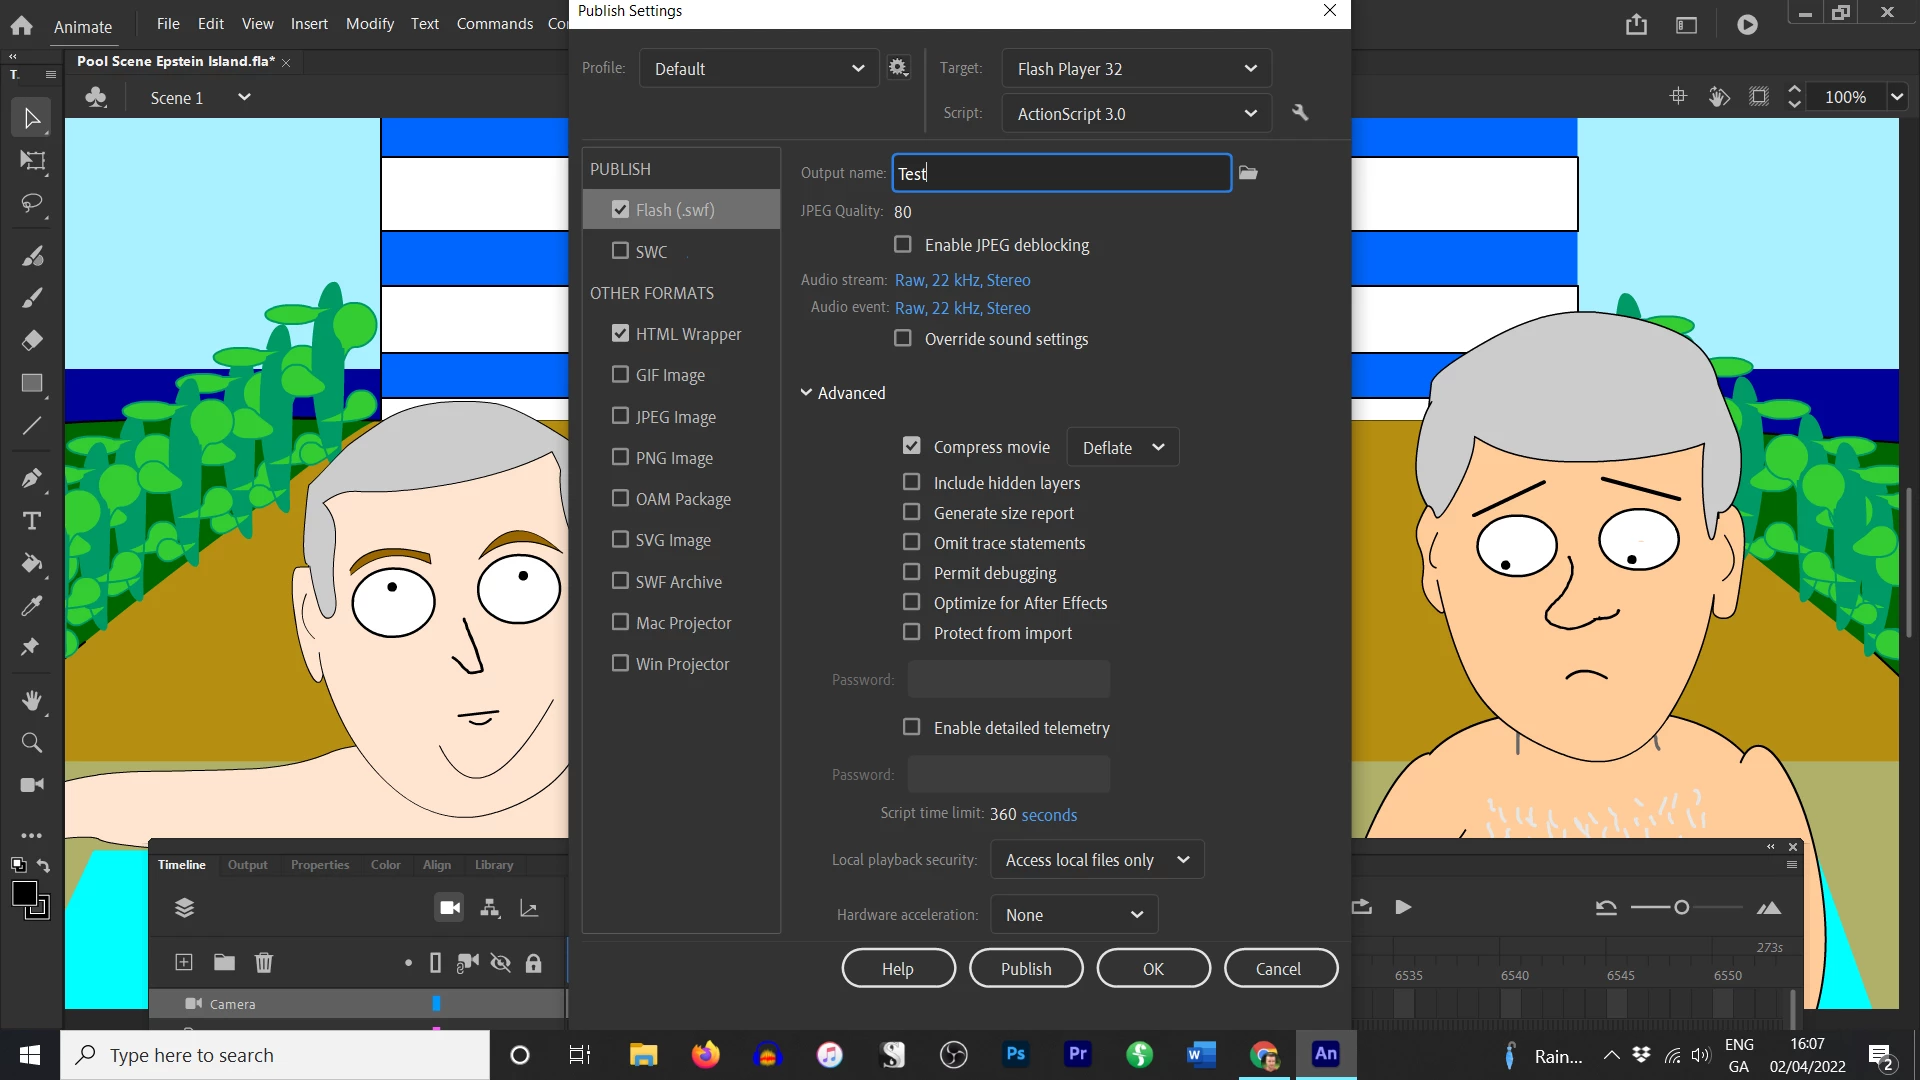Enable the GIF Image format checkbox
The height and width of the screenshot is (1080, 1920).
pyautogui.click(x=620, y=375)
